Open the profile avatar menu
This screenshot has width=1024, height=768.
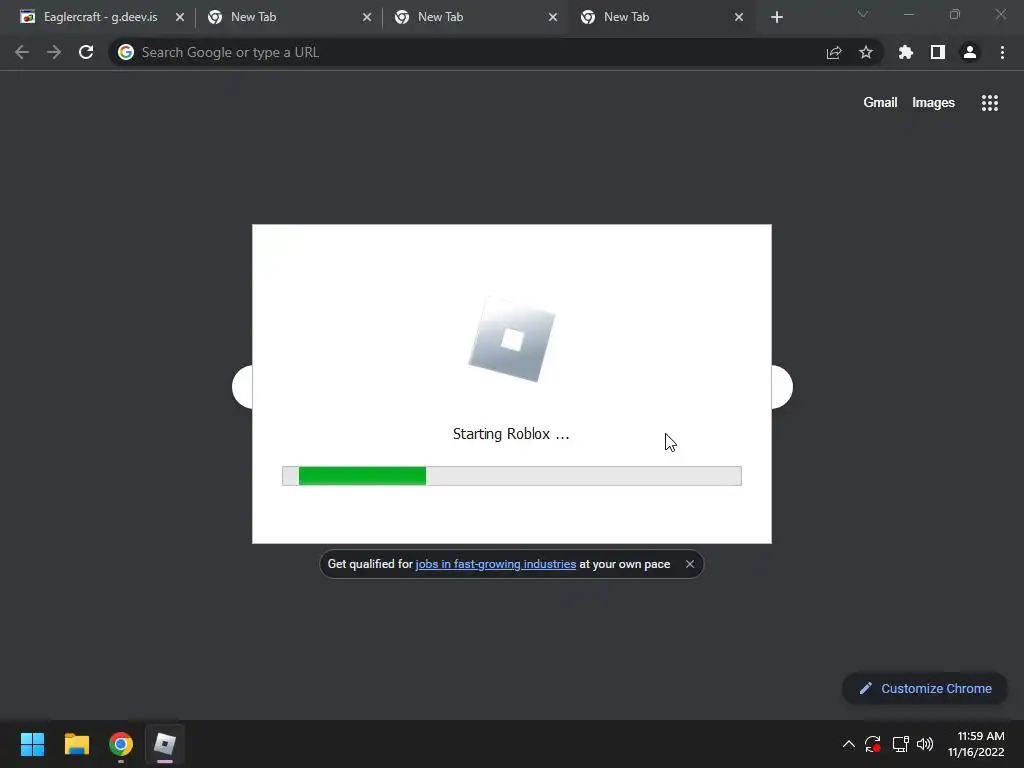(x=970, y=52)
